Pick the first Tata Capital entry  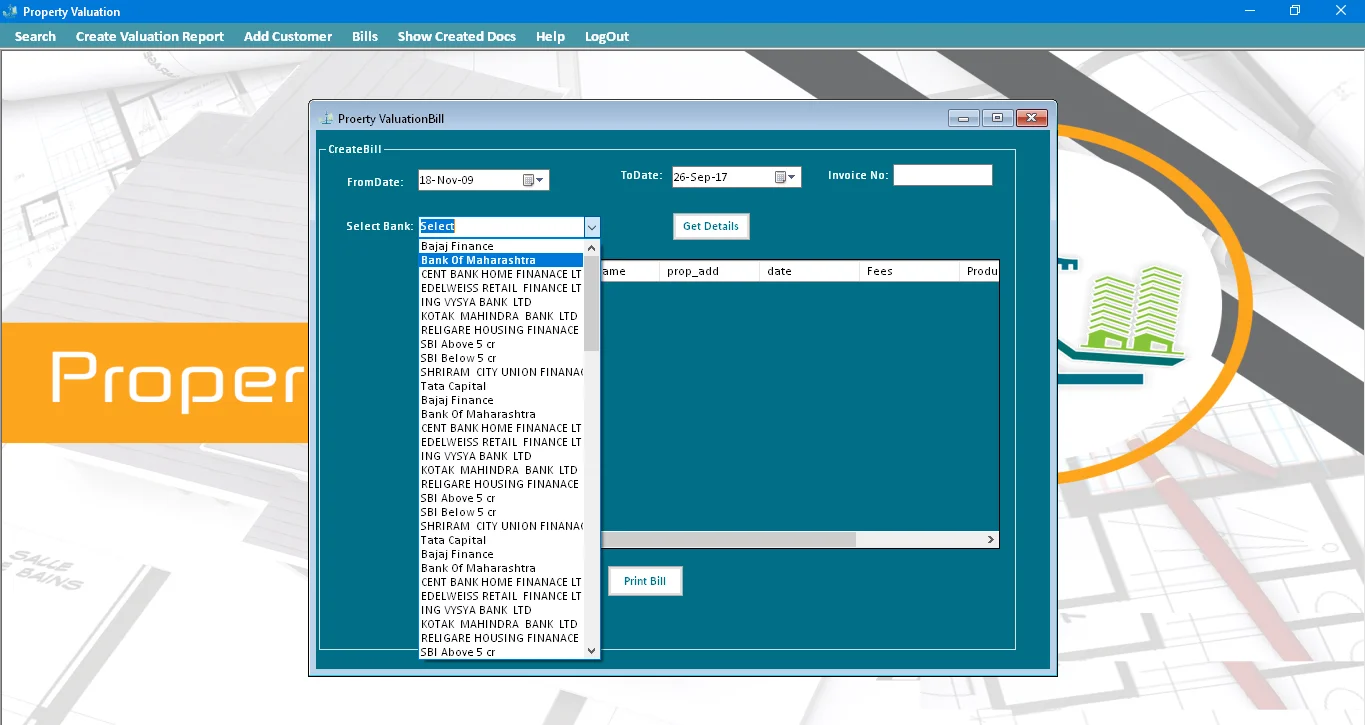point(501,386)
